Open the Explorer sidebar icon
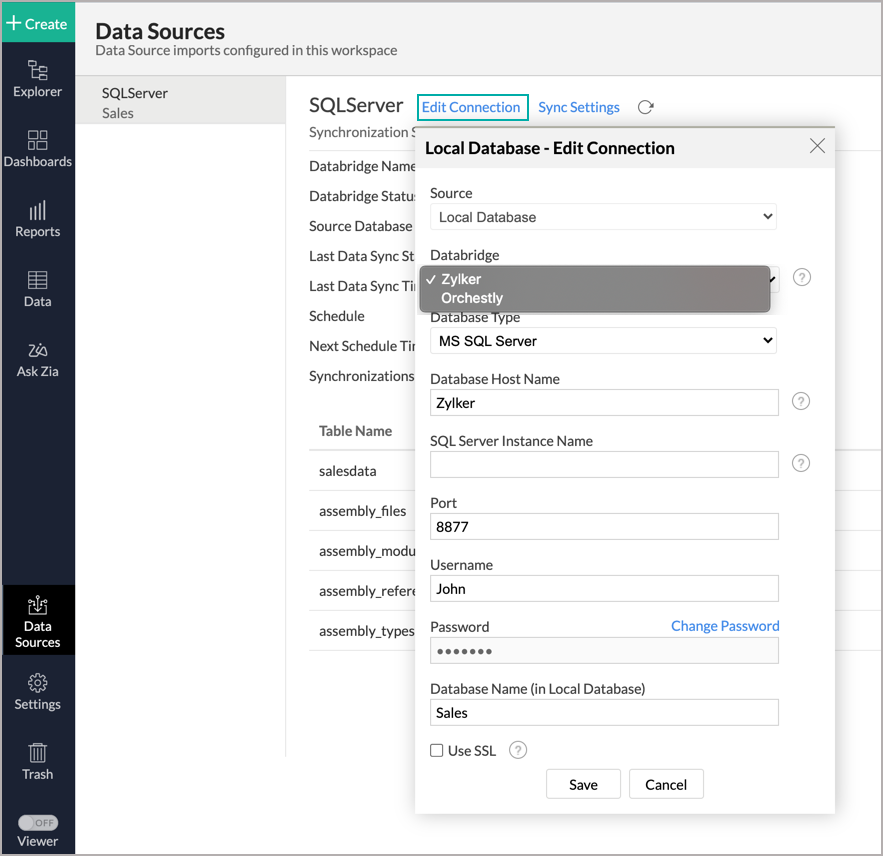 click(37, 79)
